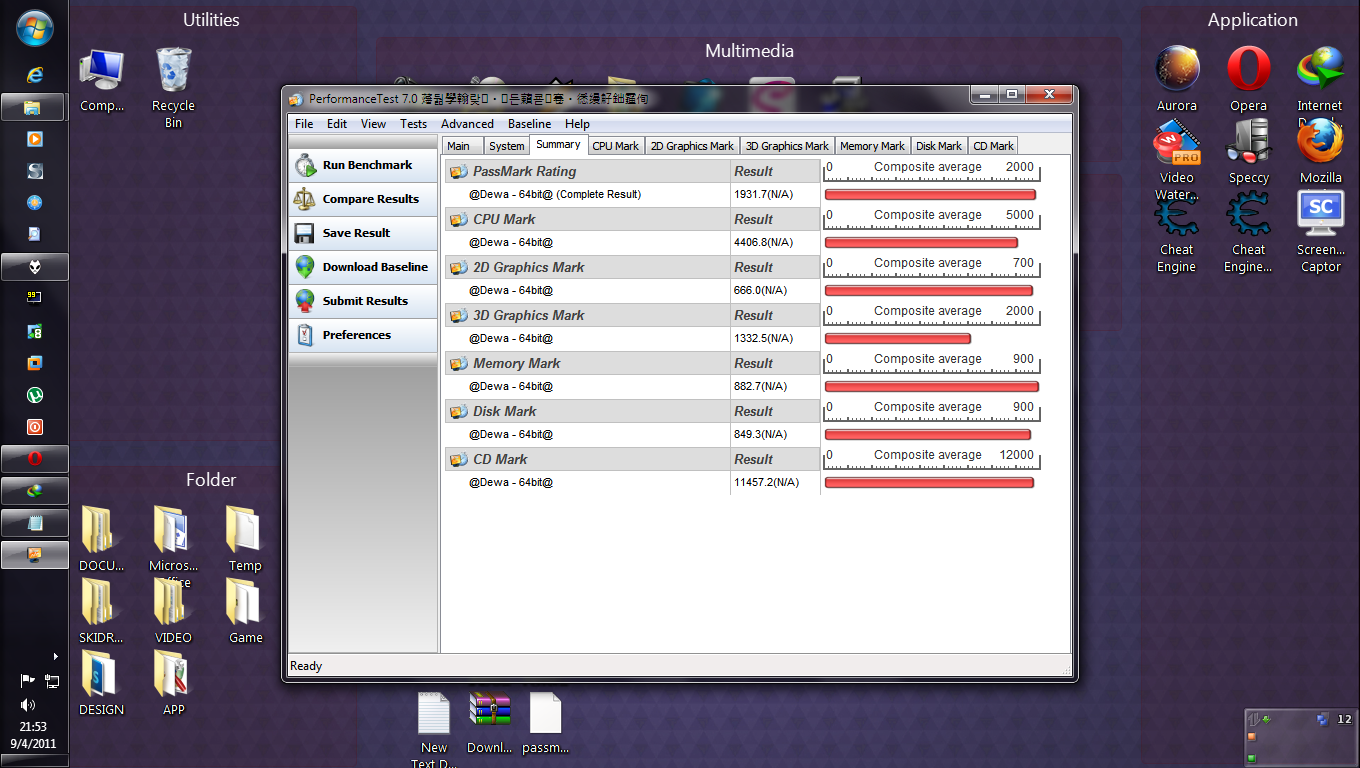Click the 3D Graphics Mark red result bar
This screenshot has height=768, width=1360.
click(898, 339)
